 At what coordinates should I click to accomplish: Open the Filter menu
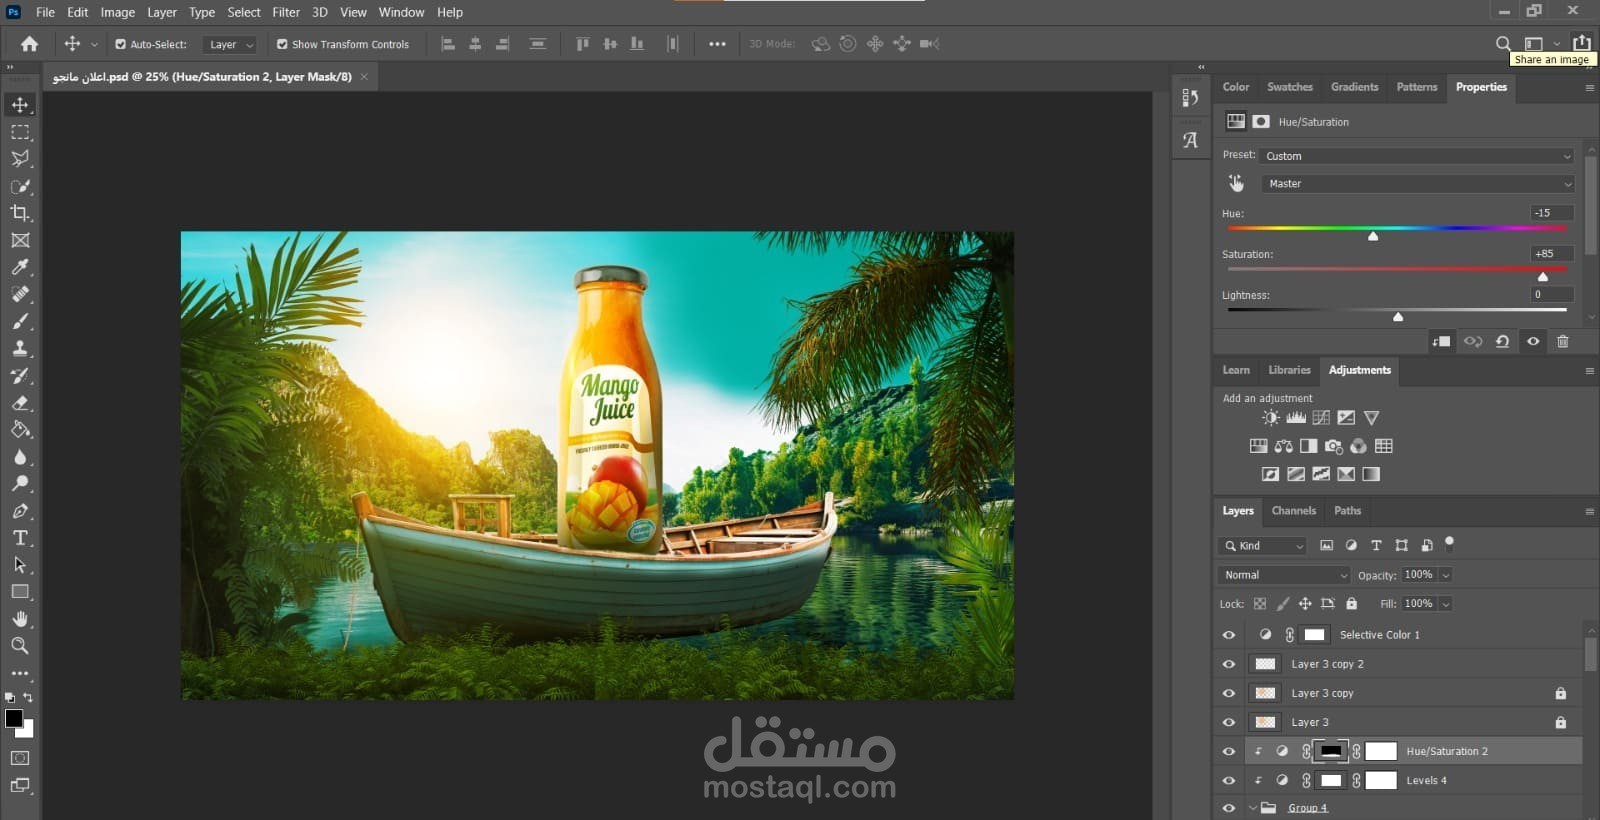point(286,12)
